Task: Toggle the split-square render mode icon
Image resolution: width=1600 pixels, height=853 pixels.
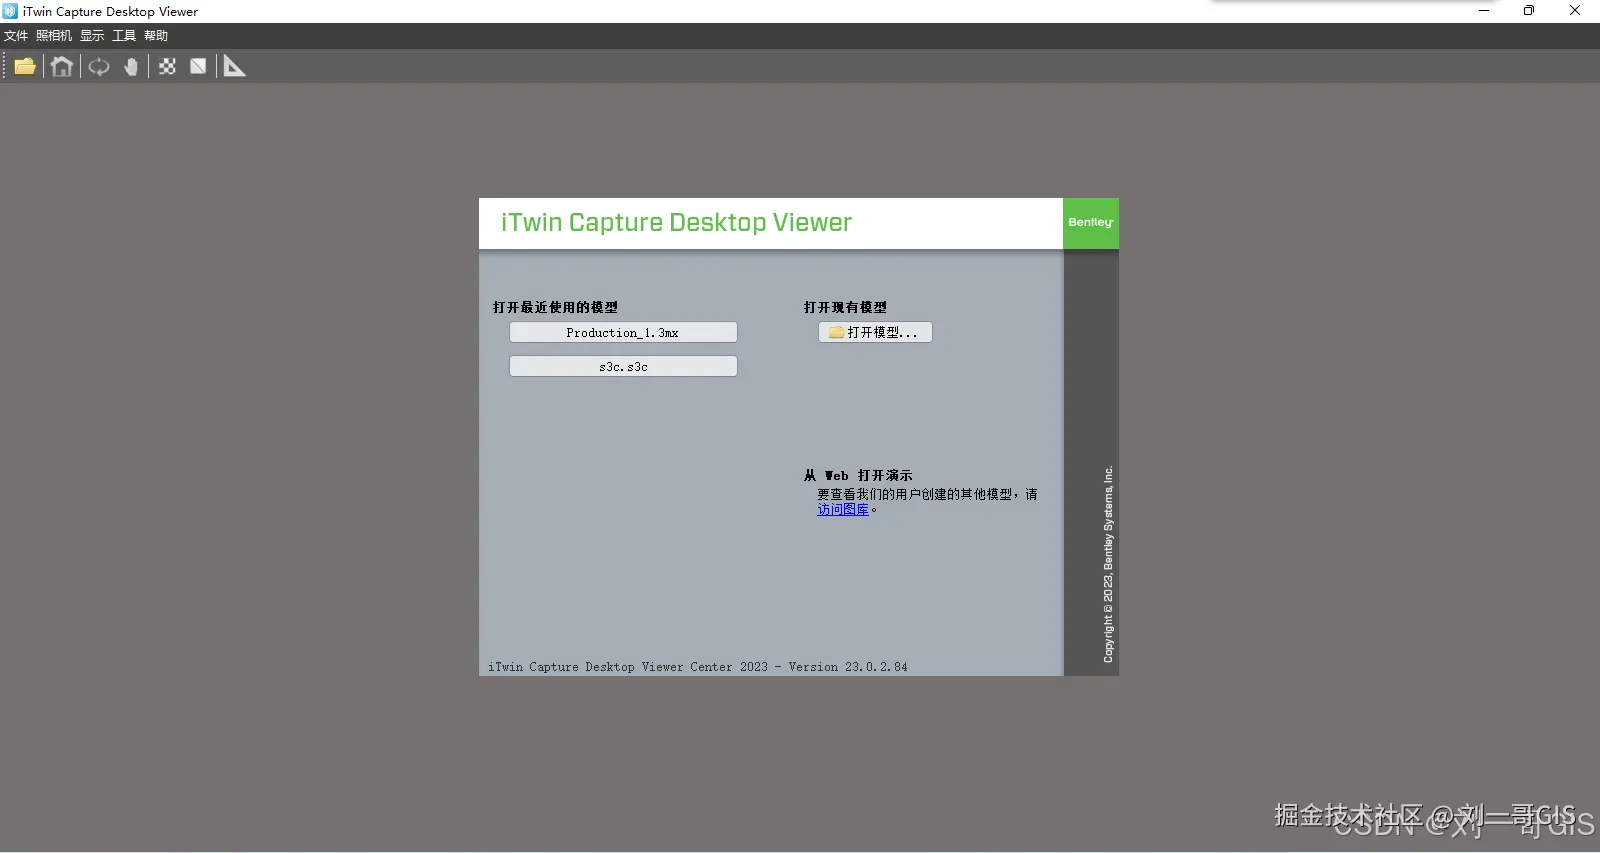Action: click(199, 67)
